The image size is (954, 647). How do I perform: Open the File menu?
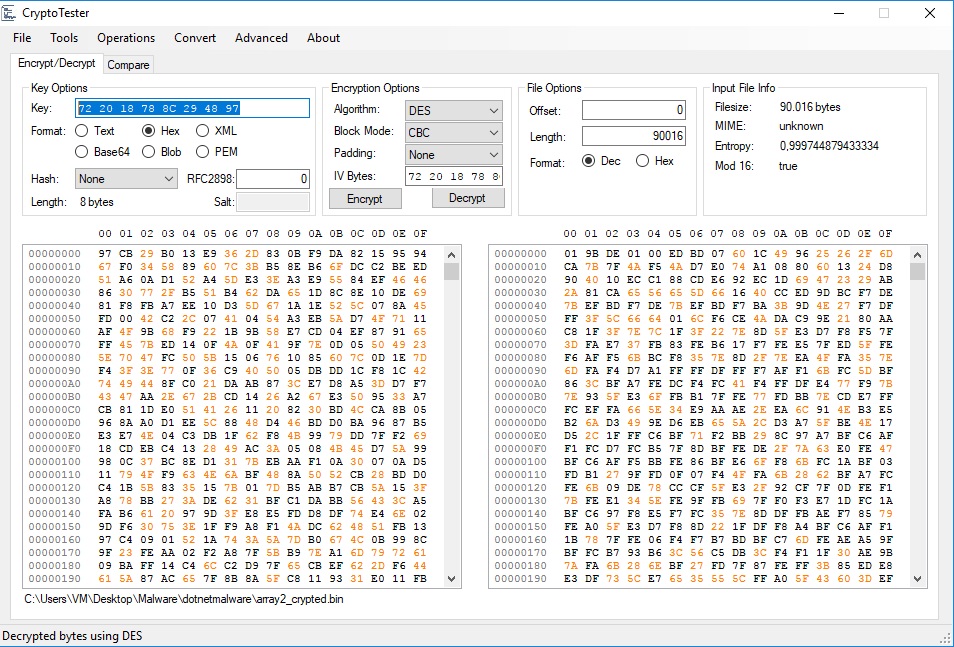tap(22, 38)
